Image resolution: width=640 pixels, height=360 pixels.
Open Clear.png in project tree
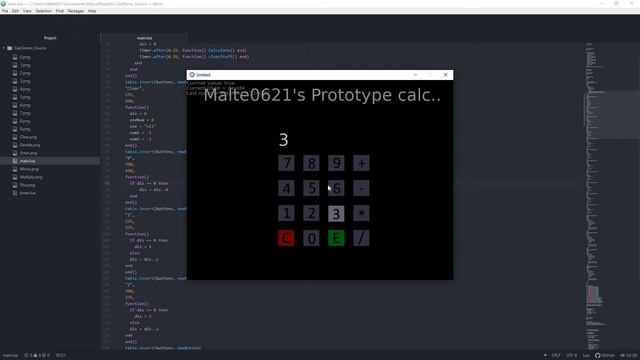pyautogui.click(x=28, y=137)
